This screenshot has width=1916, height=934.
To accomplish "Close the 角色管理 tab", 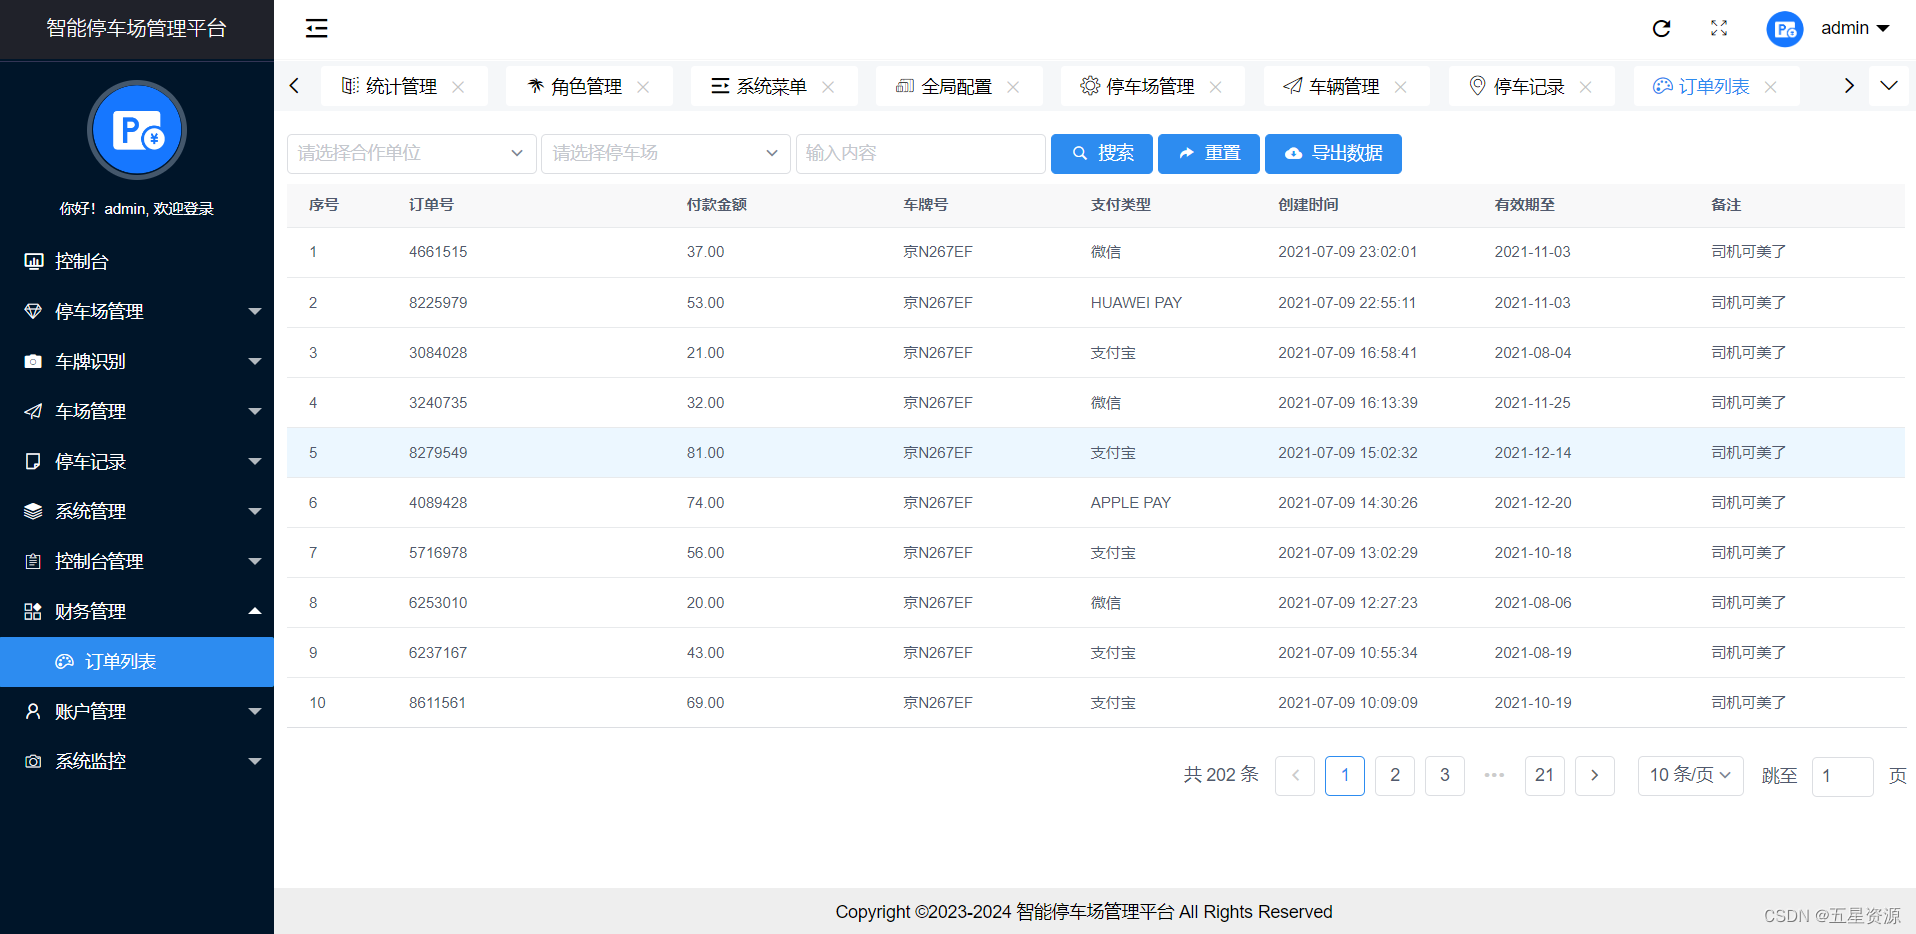I will (x=643, y=87).
